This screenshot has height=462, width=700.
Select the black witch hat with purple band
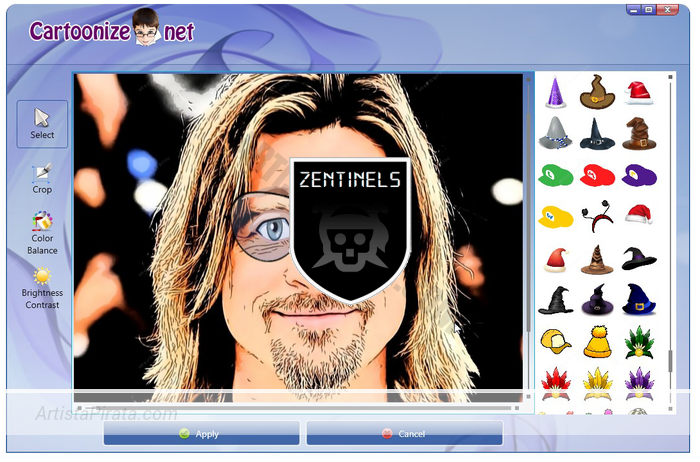[639, 258]
